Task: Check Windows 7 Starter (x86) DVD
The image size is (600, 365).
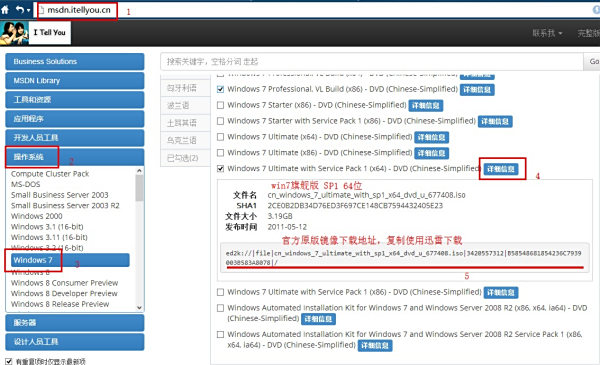Action: [220, 105]
